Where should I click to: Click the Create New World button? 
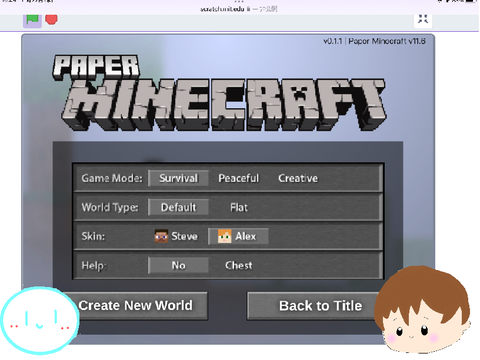pyautogui.click(x=135, y=306)
